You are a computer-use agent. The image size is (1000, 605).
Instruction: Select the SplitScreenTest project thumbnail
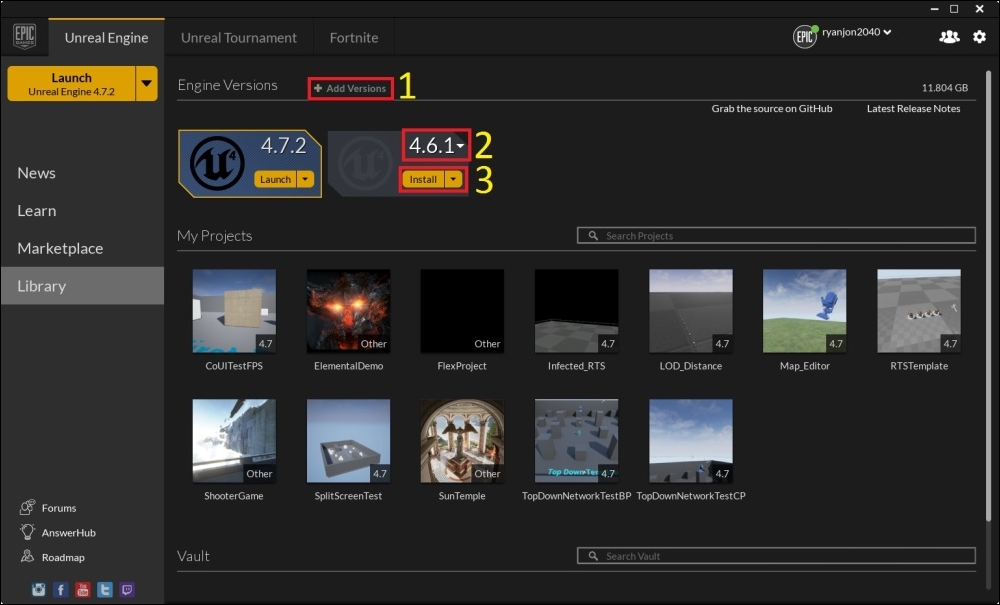pos(348,441)
